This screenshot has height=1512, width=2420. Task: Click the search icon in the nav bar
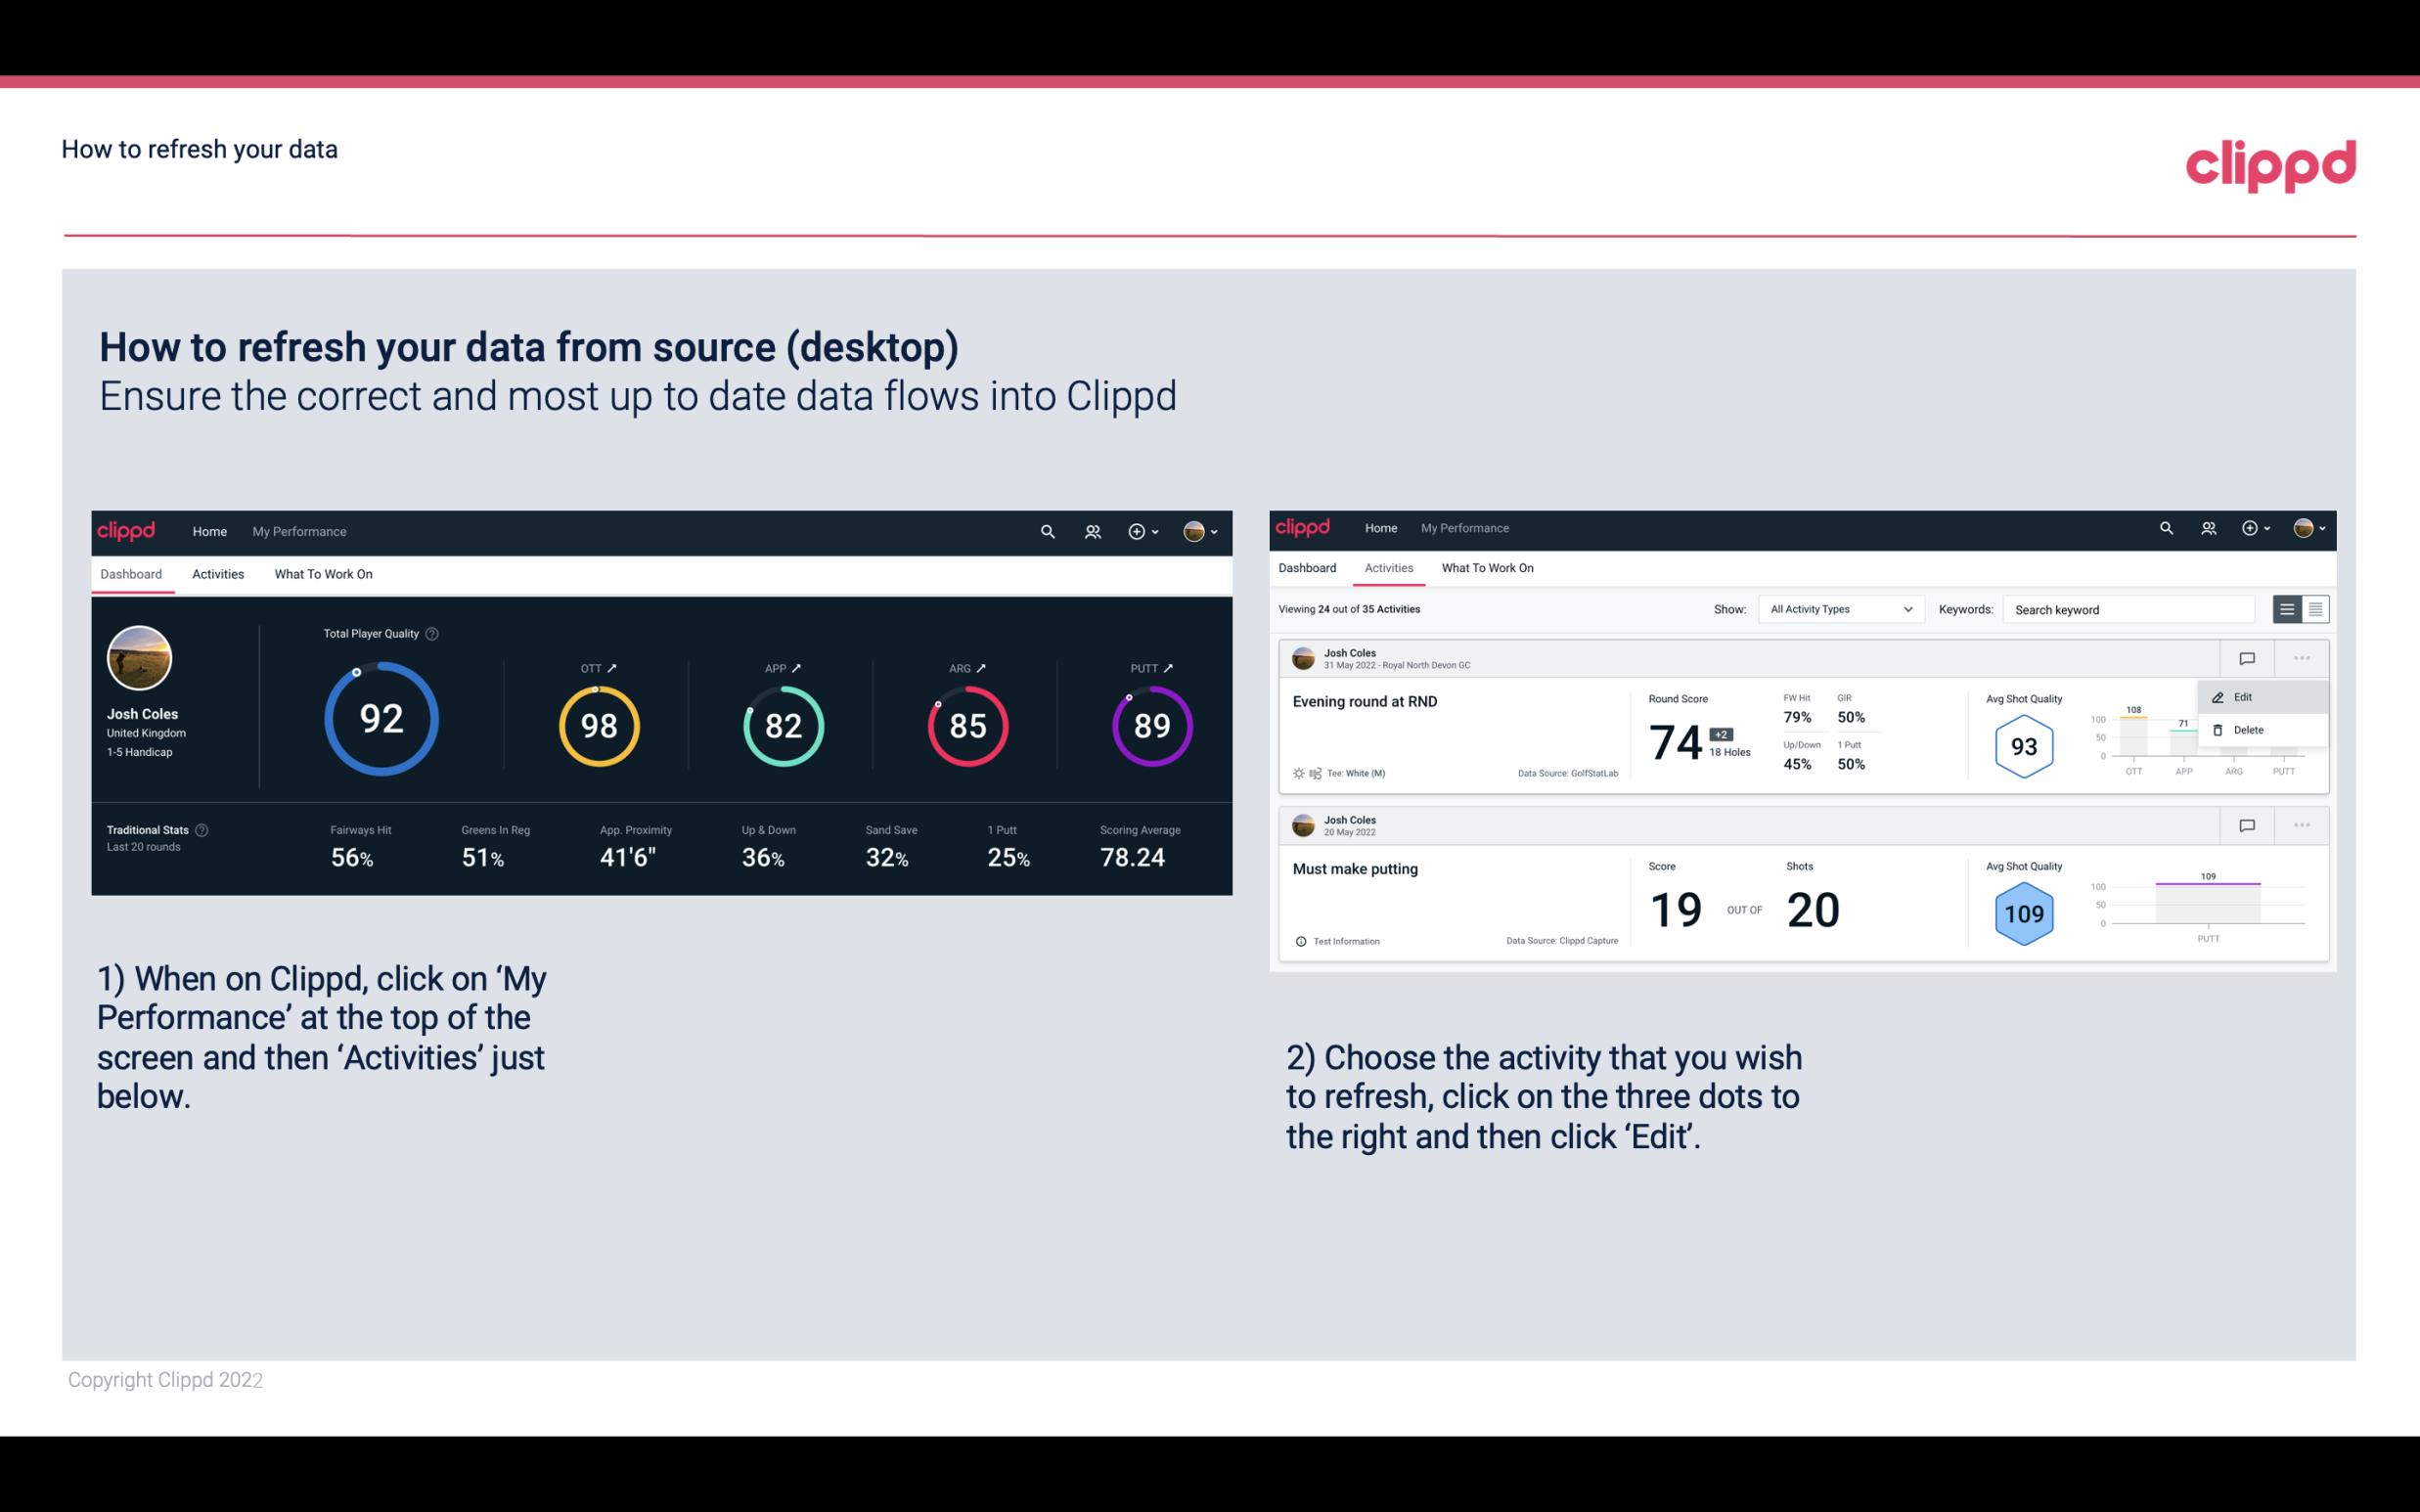pos(1046,531)
